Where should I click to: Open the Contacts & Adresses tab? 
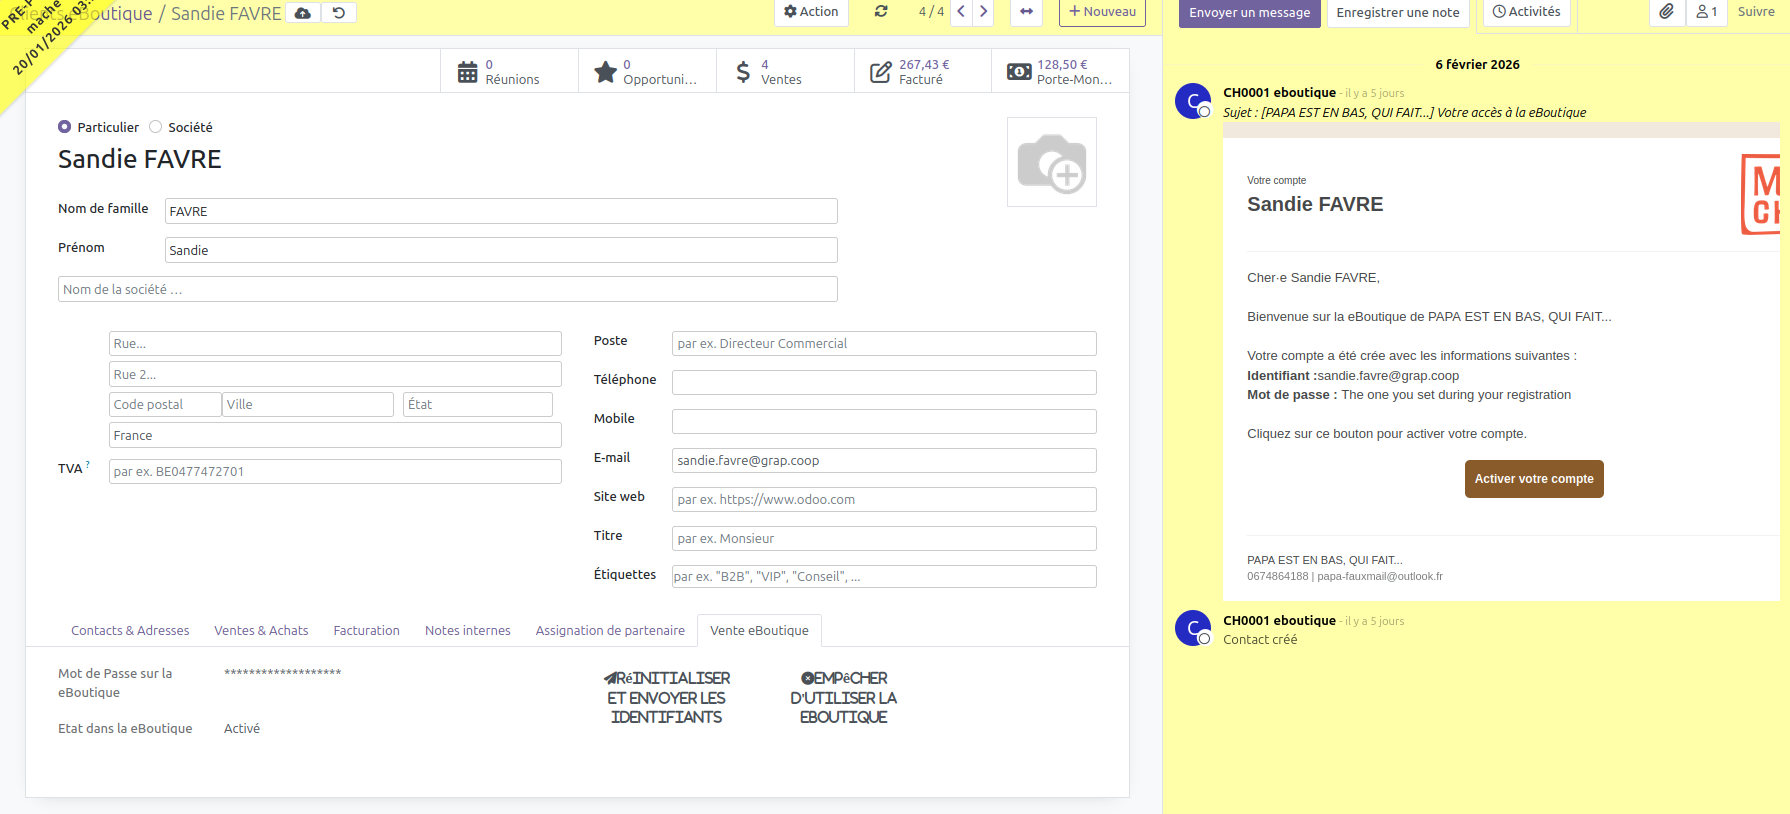point(130,631)
